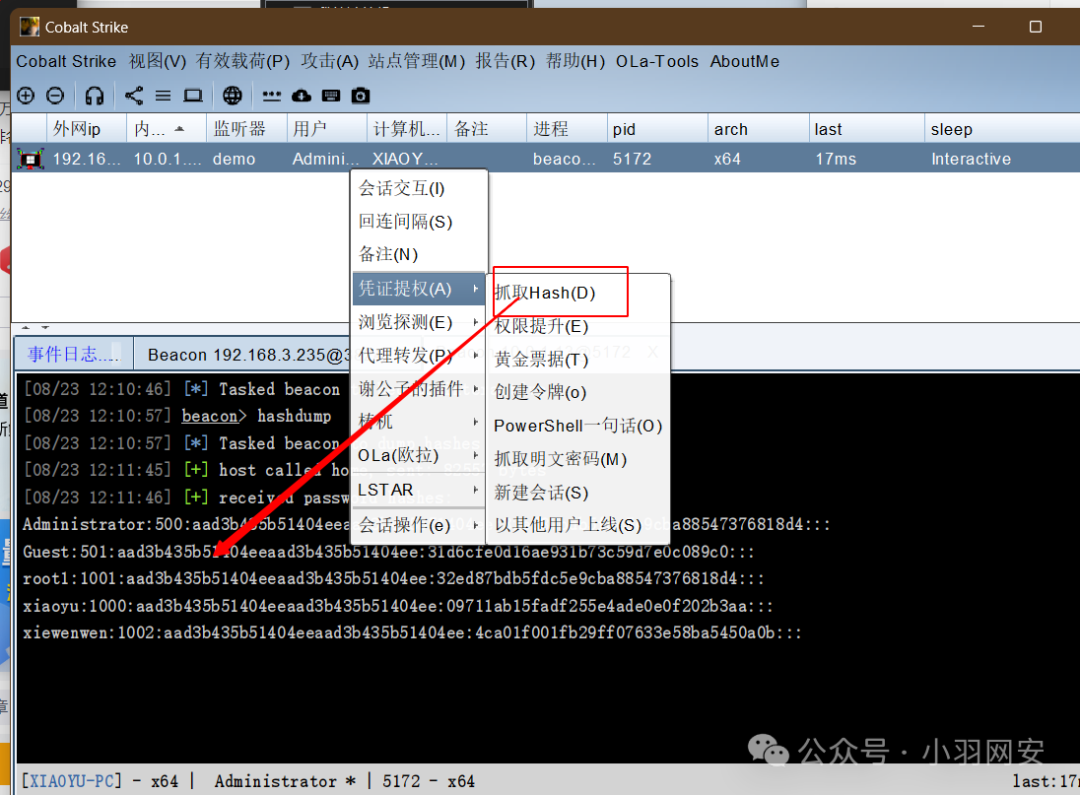The image size is (1080, 795).
Task: Choose 备注(N) in context menu
Action: (x=419, y=254)
